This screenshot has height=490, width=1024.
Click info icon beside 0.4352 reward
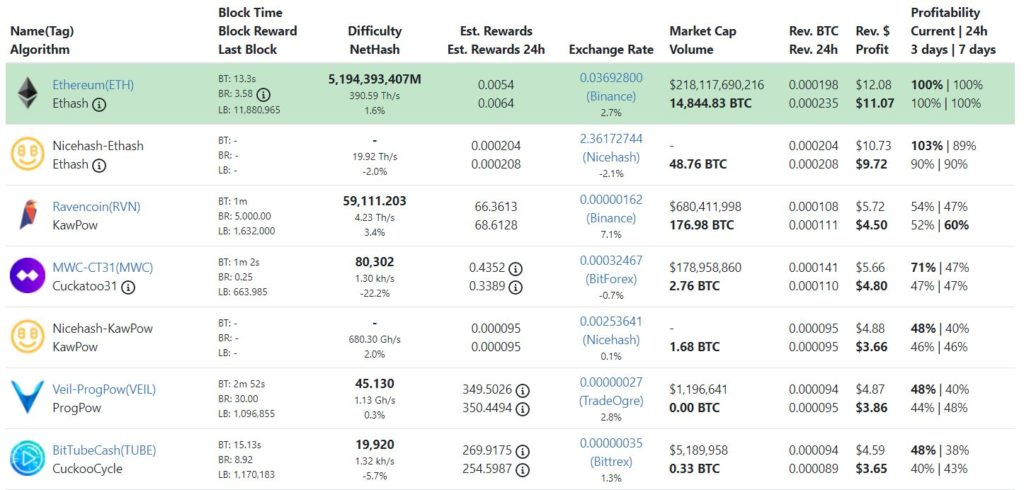point(515,269)
